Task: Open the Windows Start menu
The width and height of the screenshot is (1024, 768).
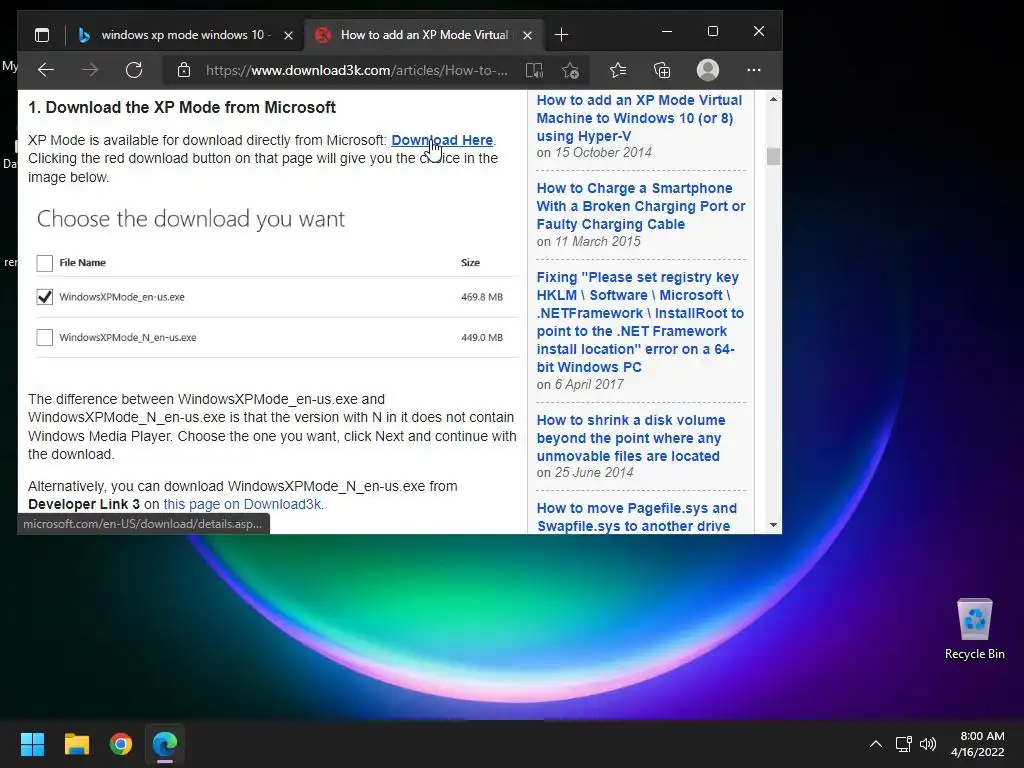Action: point(32,744)
